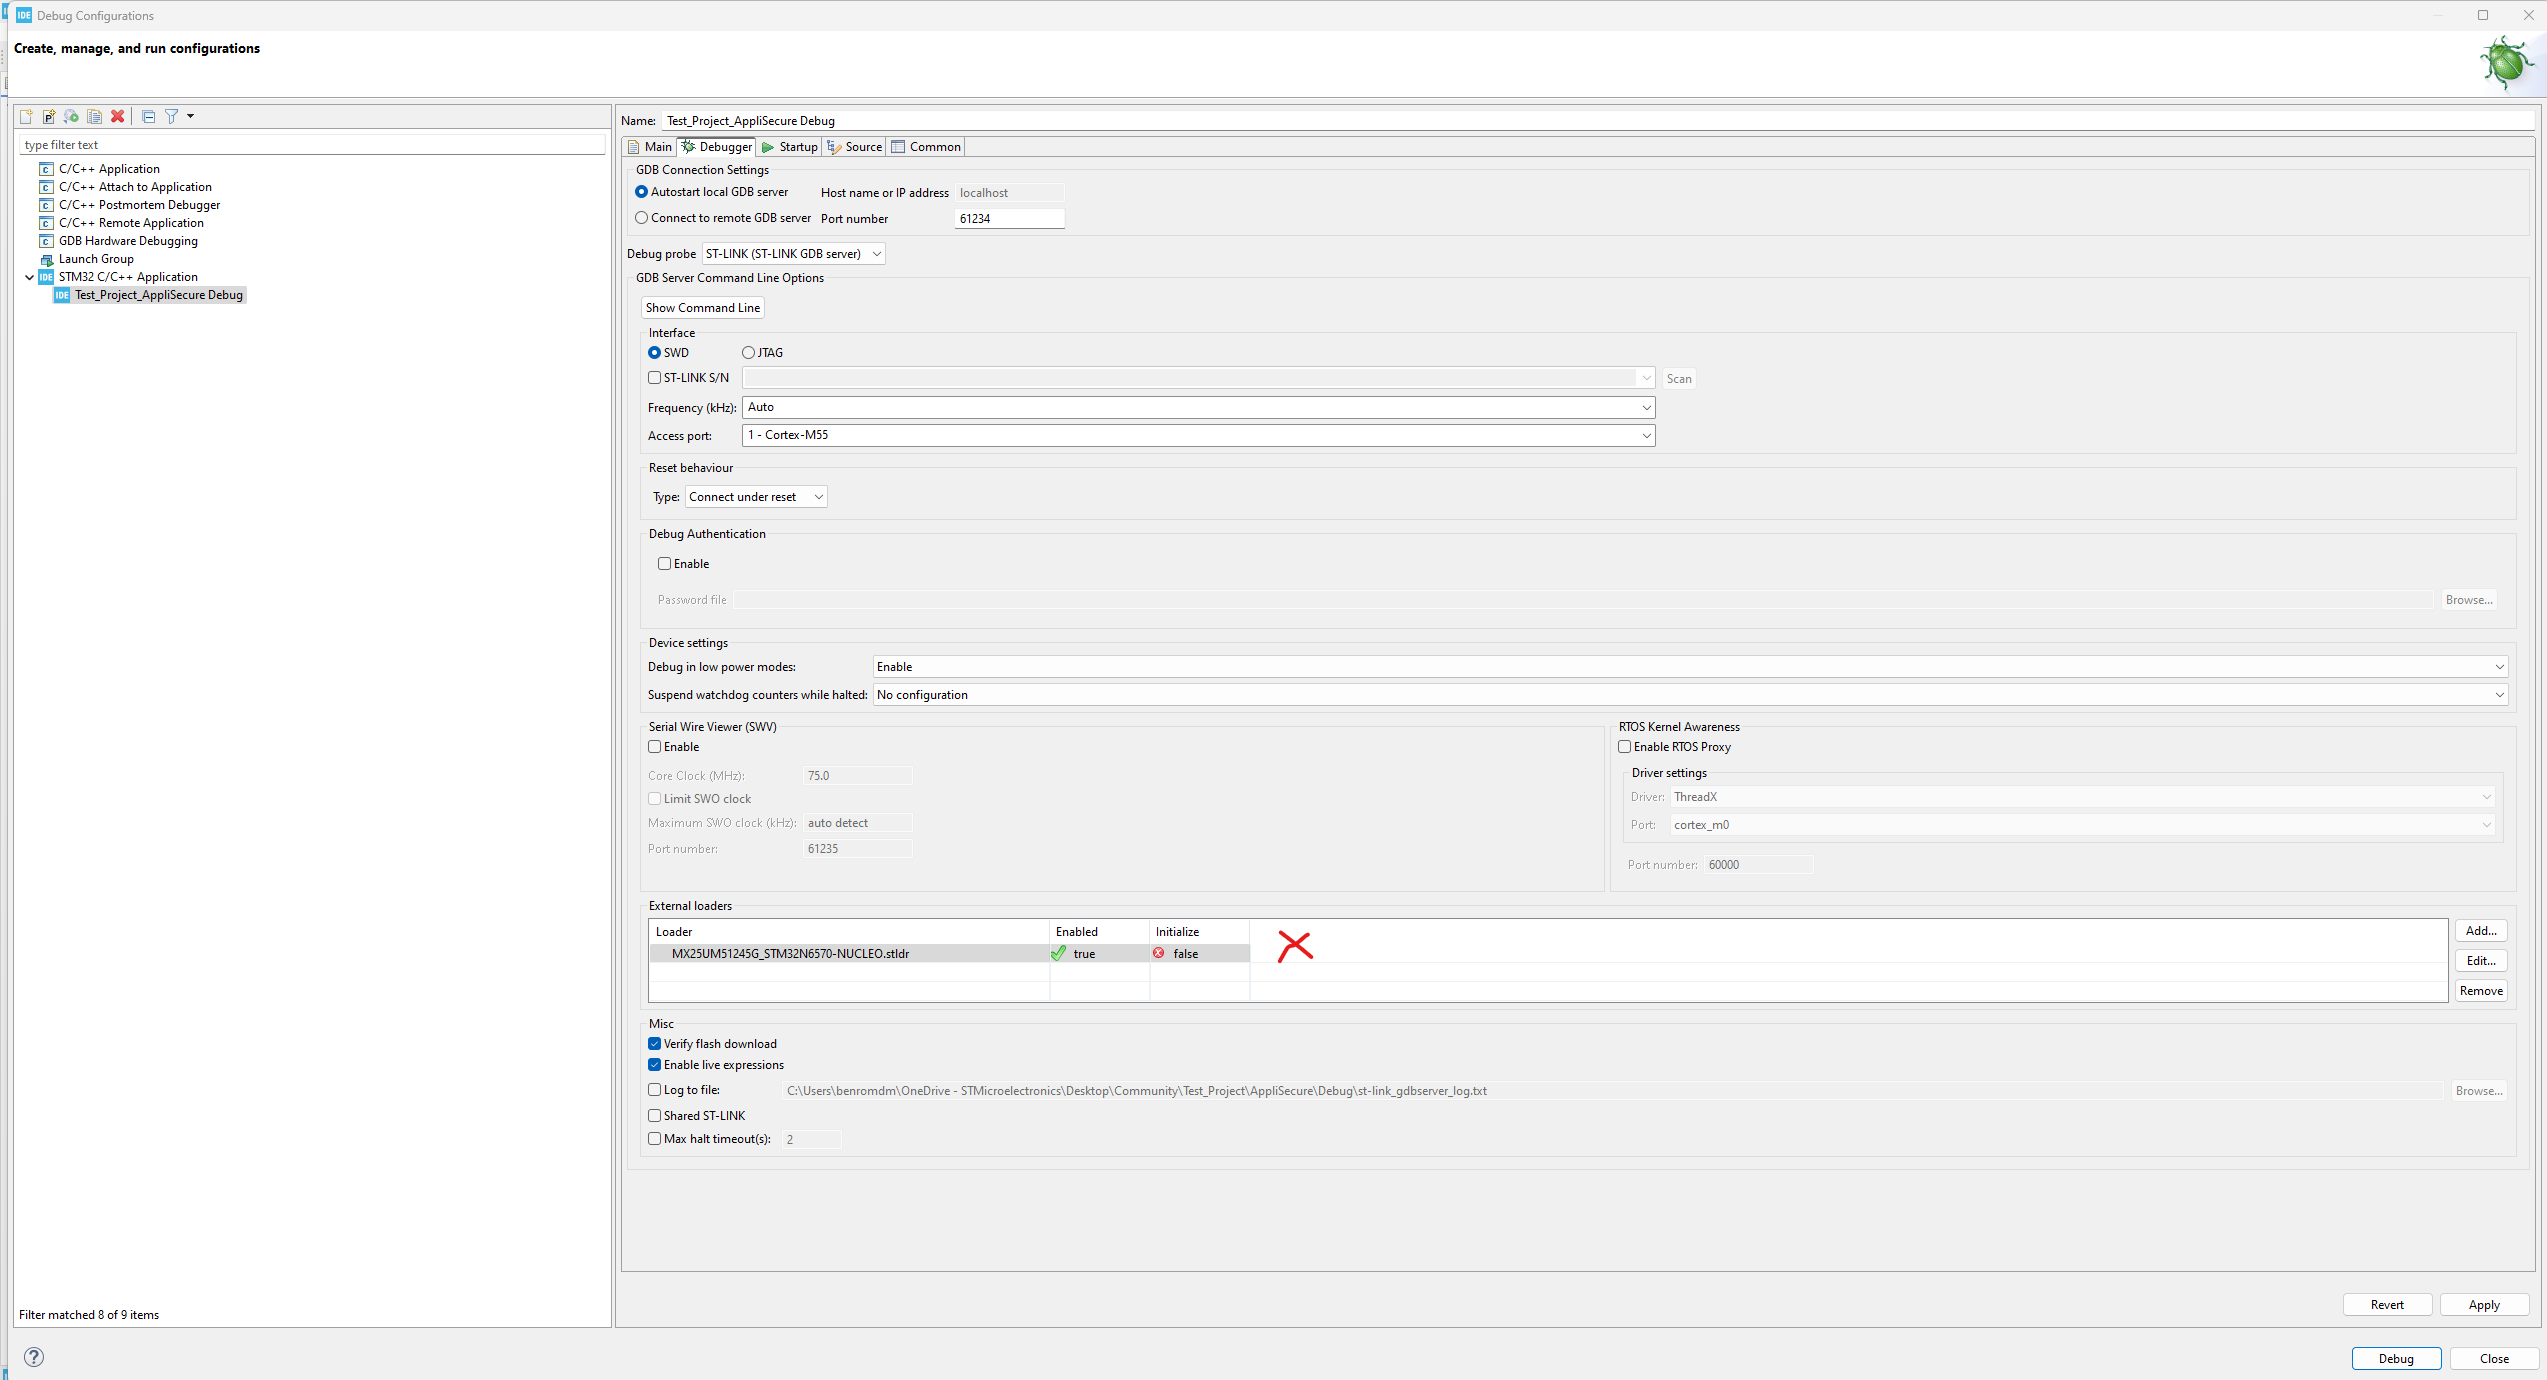Collapse the STM32 C/C++ Application node

29,277
